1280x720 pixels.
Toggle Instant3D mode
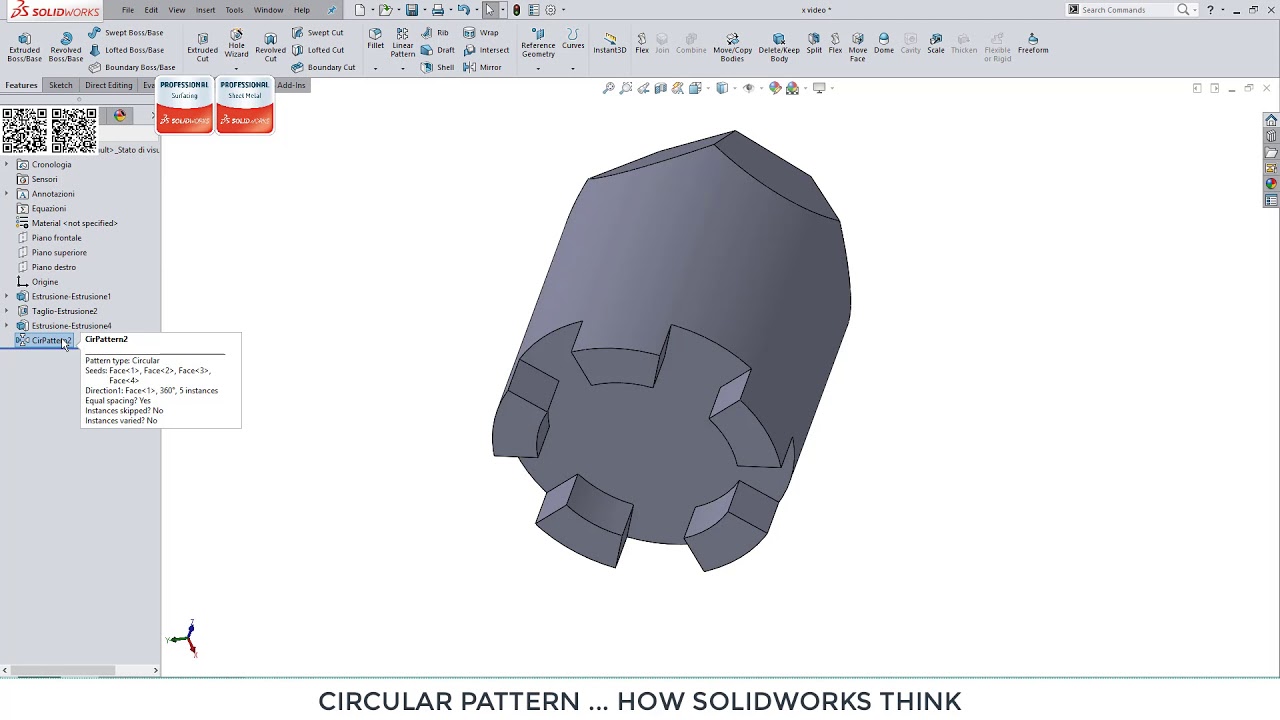coord(610,43)
